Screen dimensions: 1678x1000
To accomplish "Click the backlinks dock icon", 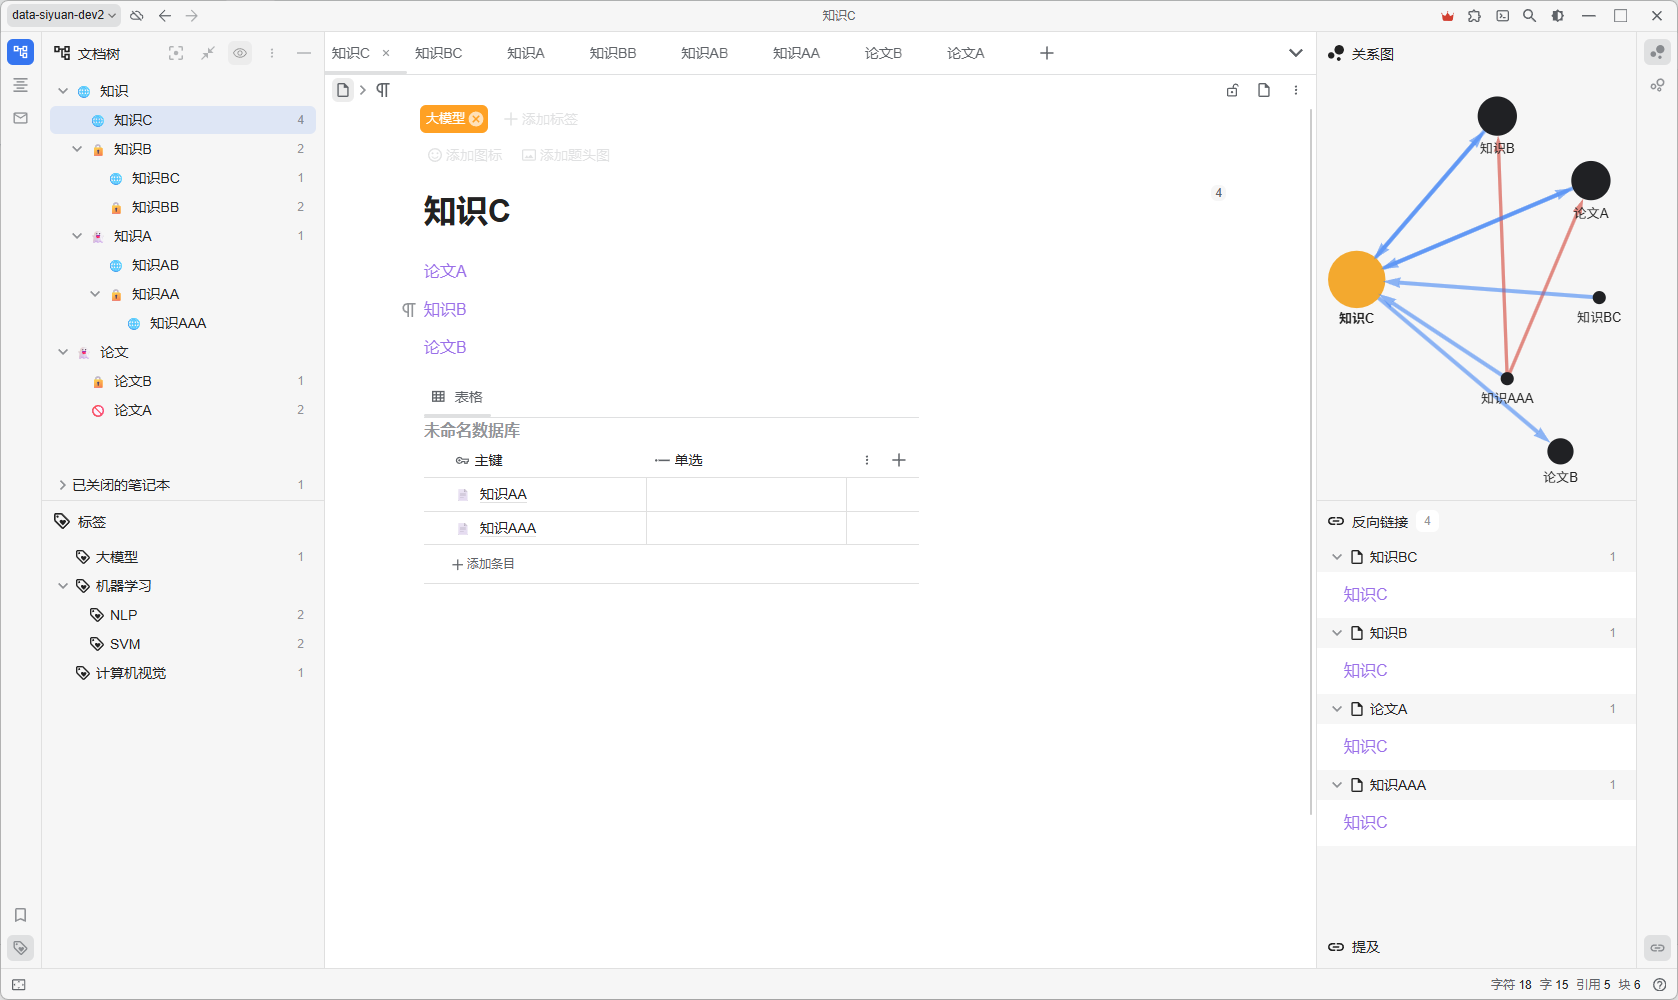I will pyautogui.click(x=1657, y=947).
